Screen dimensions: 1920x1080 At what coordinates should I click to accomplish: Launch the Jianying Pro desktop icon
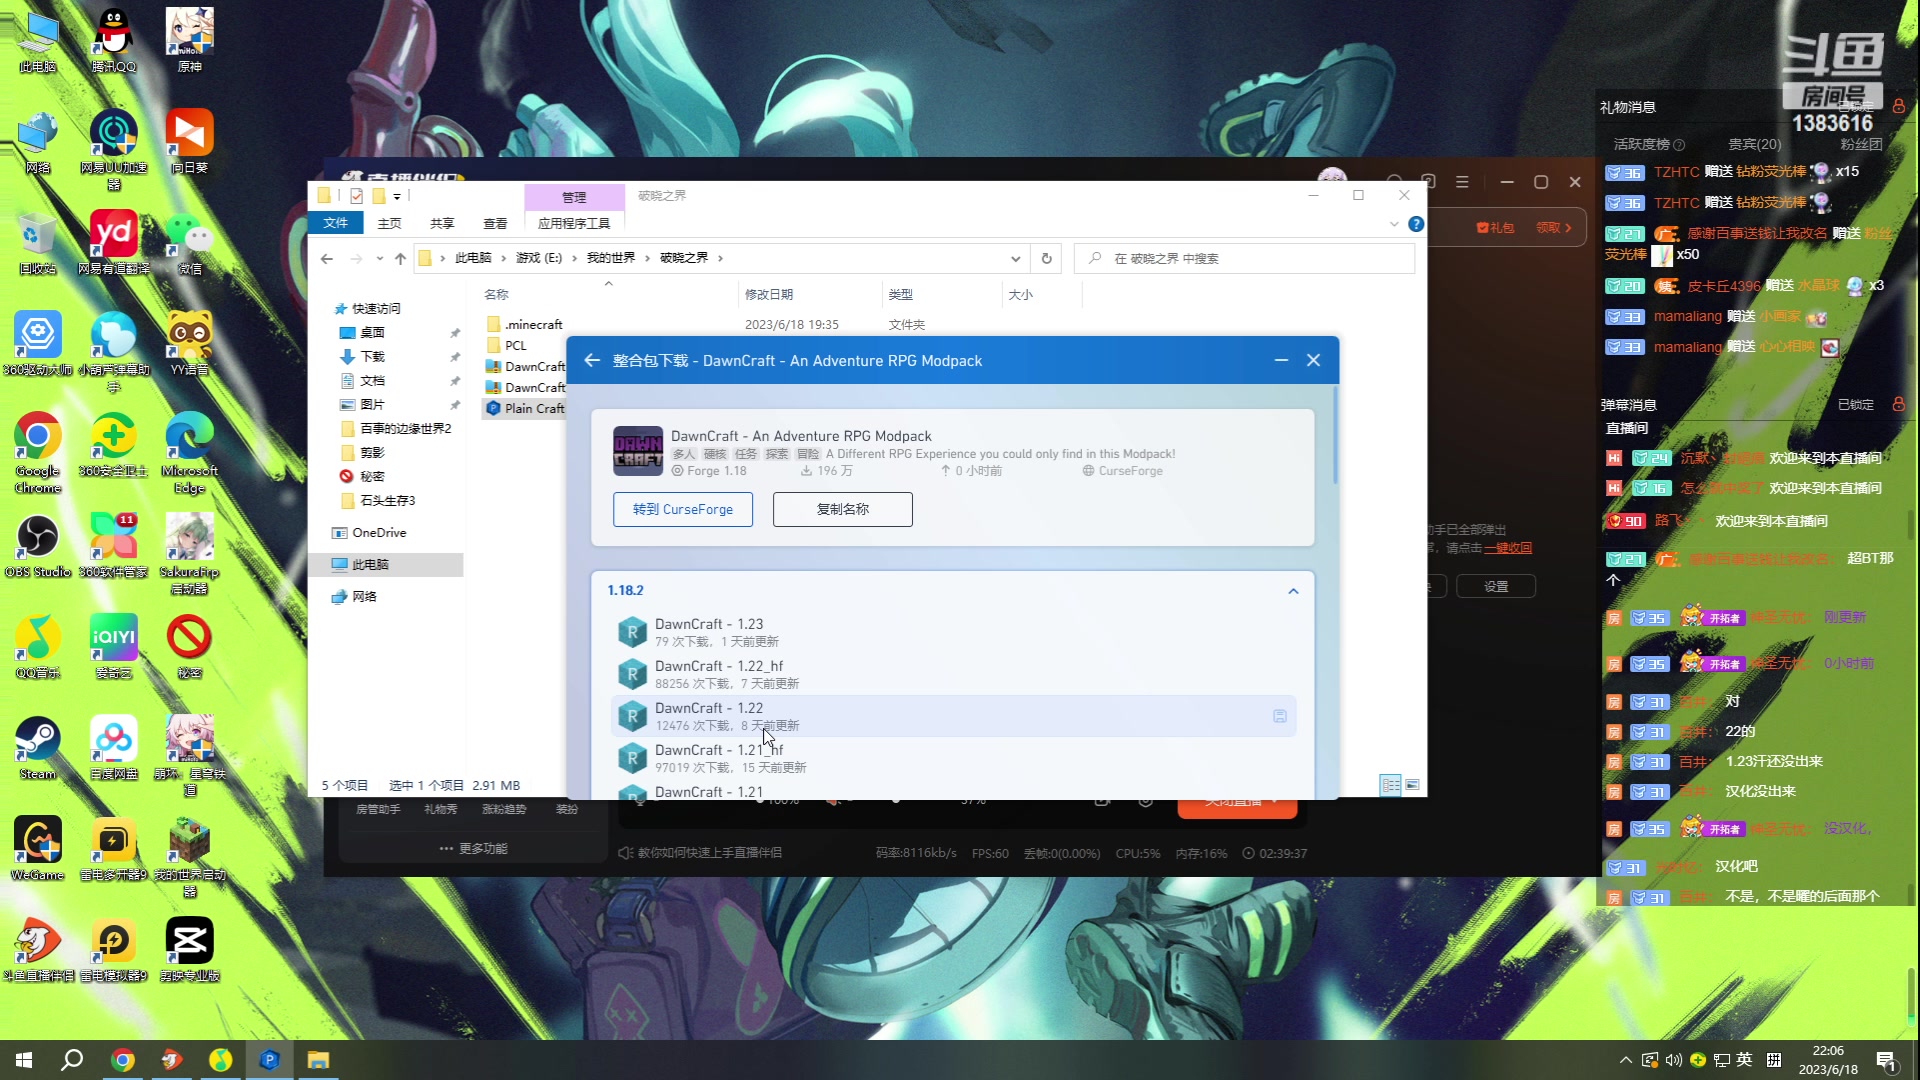(190, 949)
